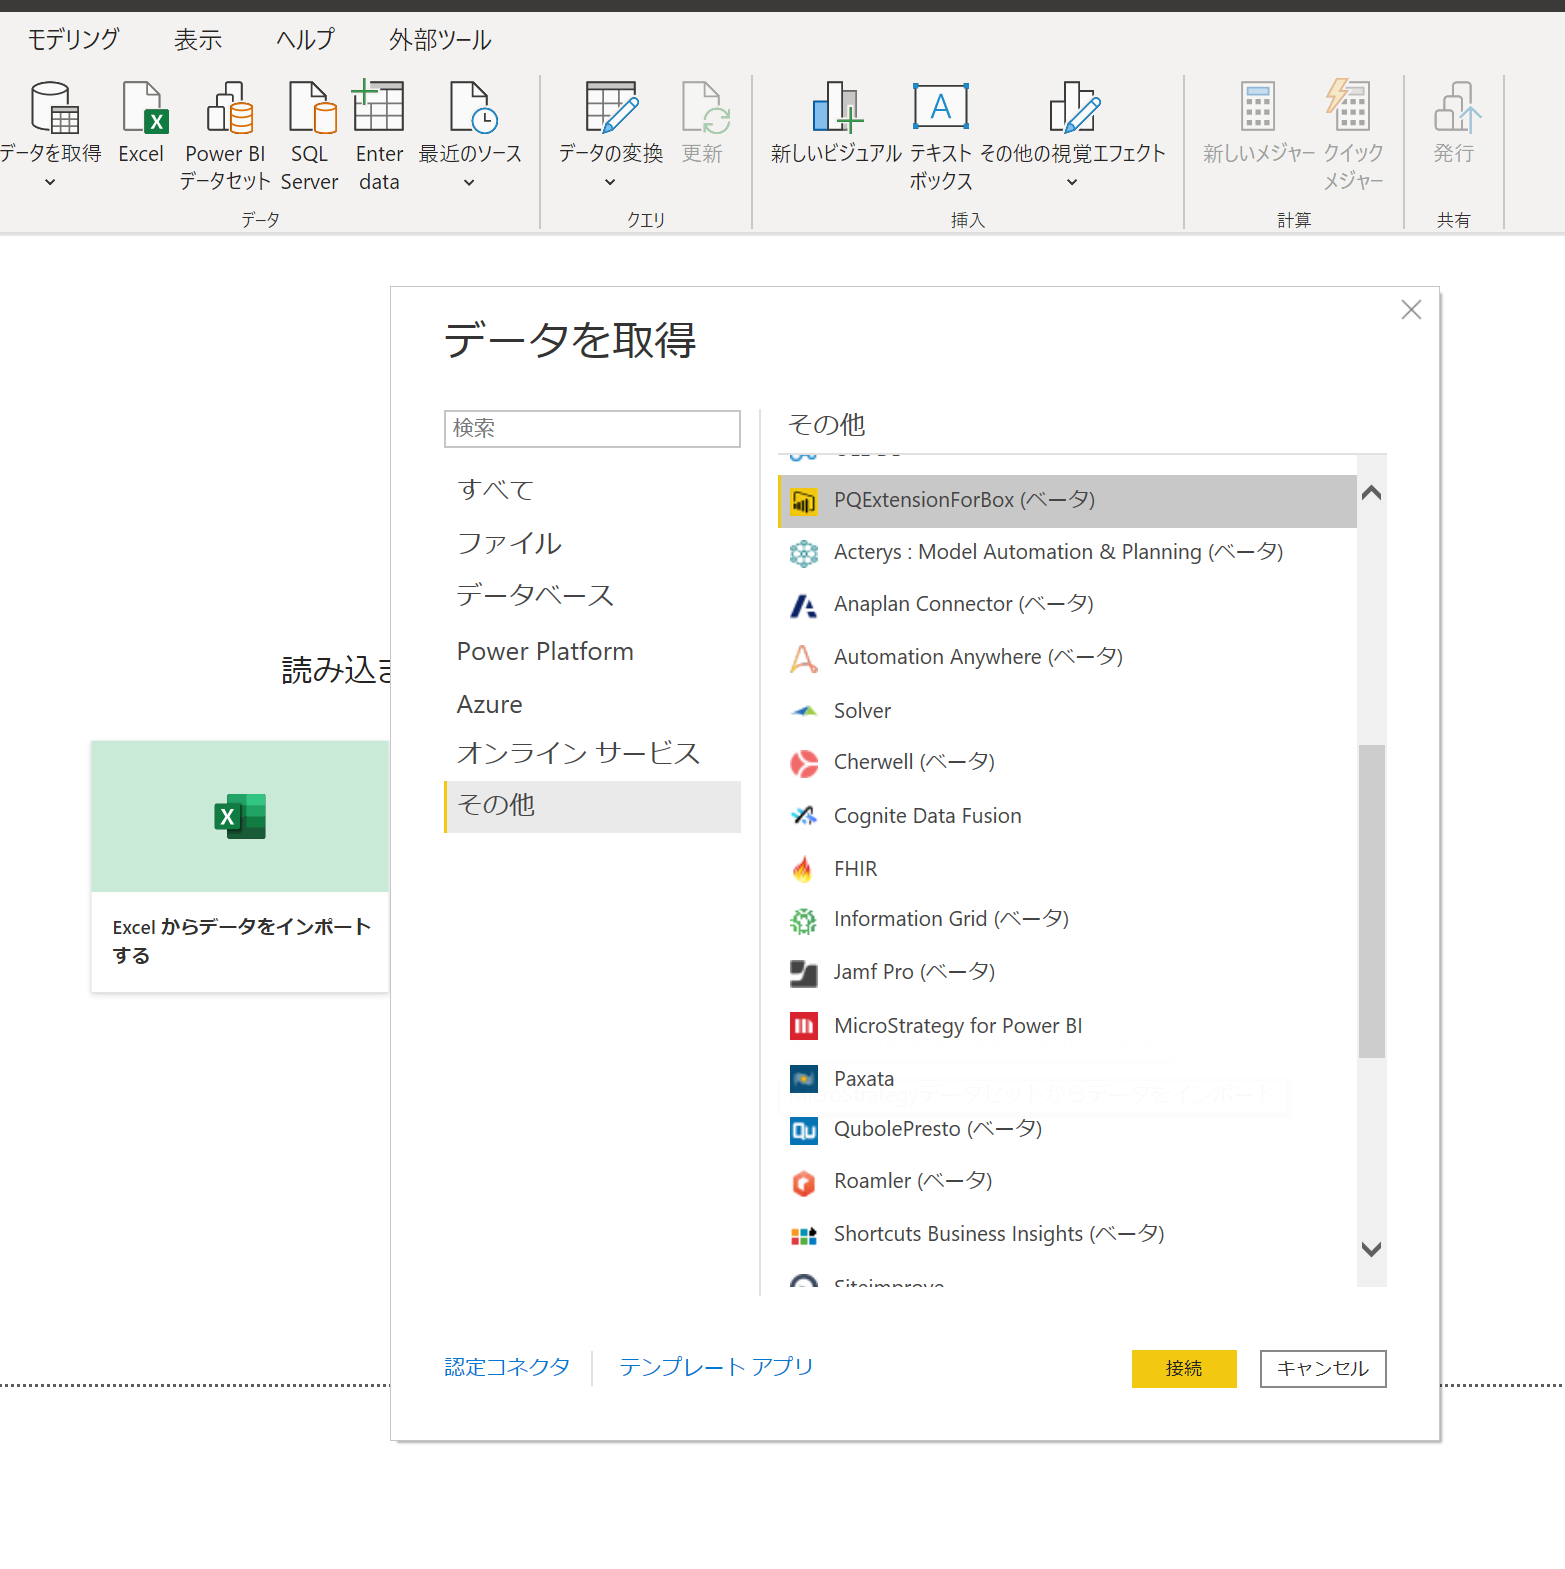Select the すべて category

(592, 490)
